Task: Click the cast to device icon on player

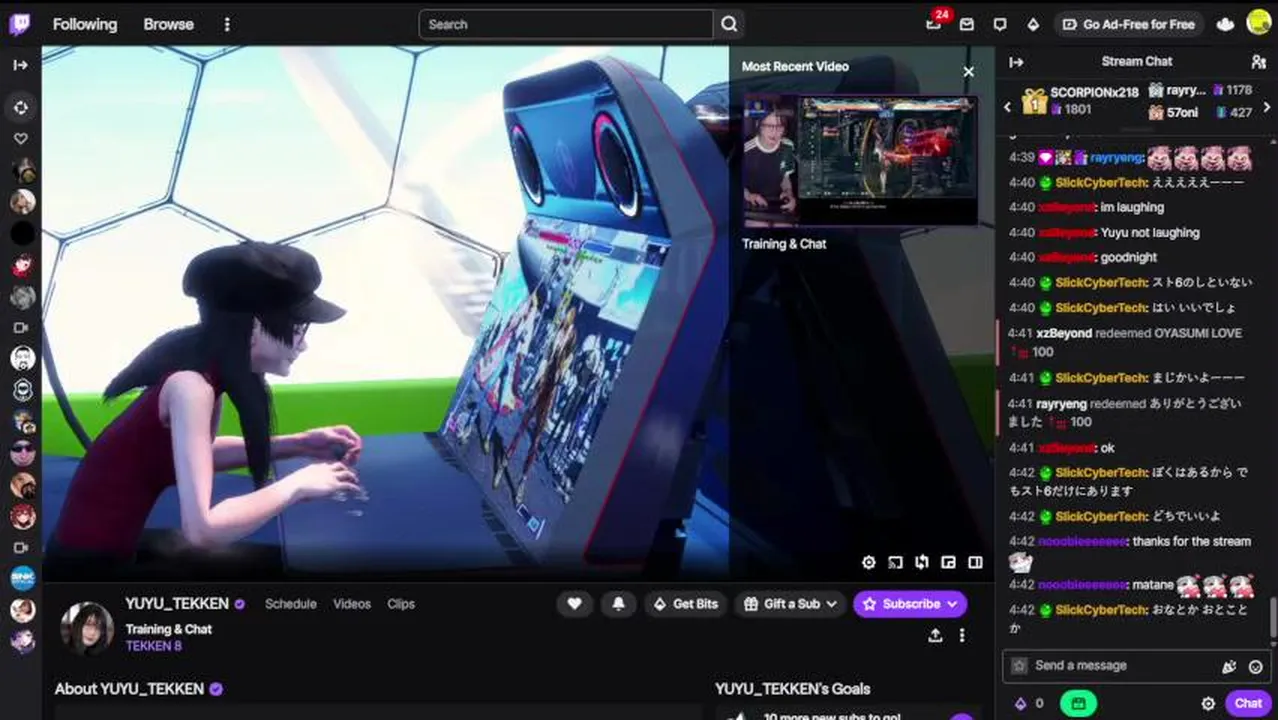Action: [x=896, y=562]
